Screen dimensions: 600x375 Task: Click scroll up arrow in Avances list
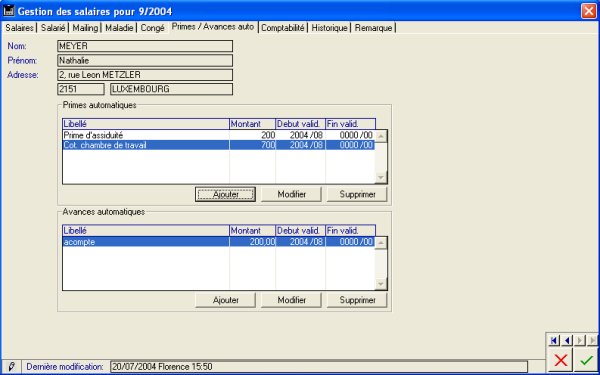(381, 243)
